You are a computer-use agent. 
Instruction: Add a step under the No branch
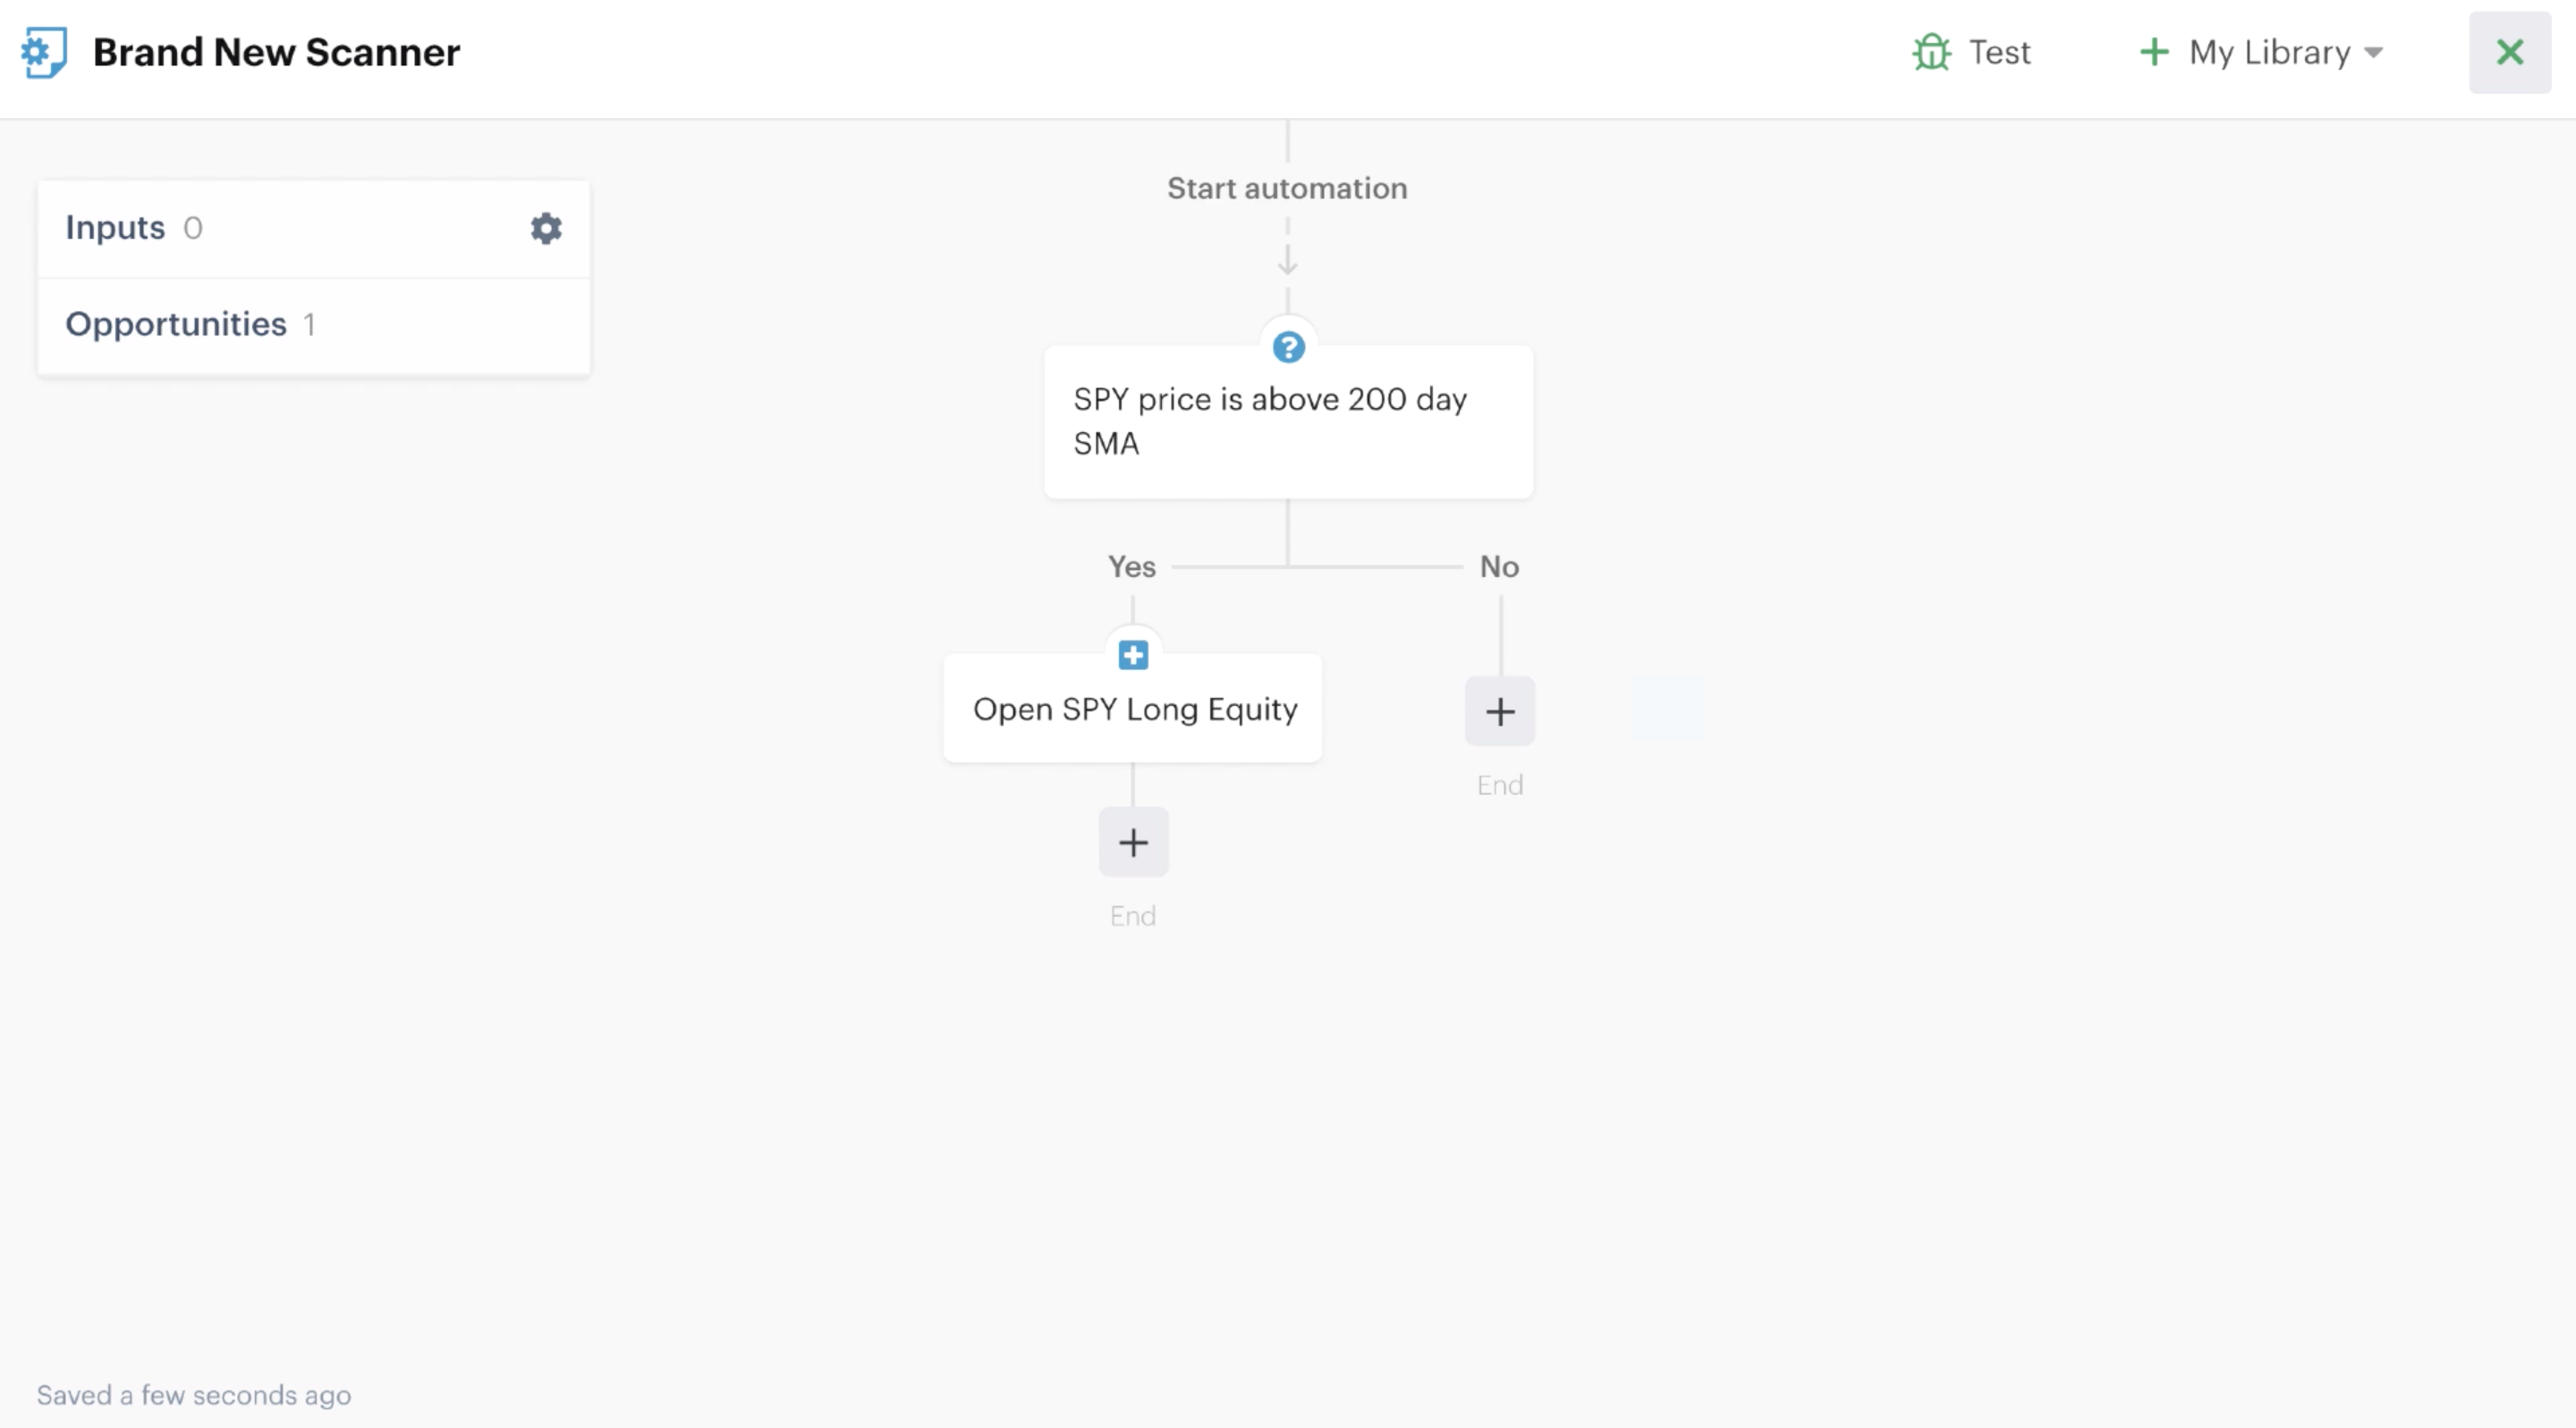(x=1500, y=712)
